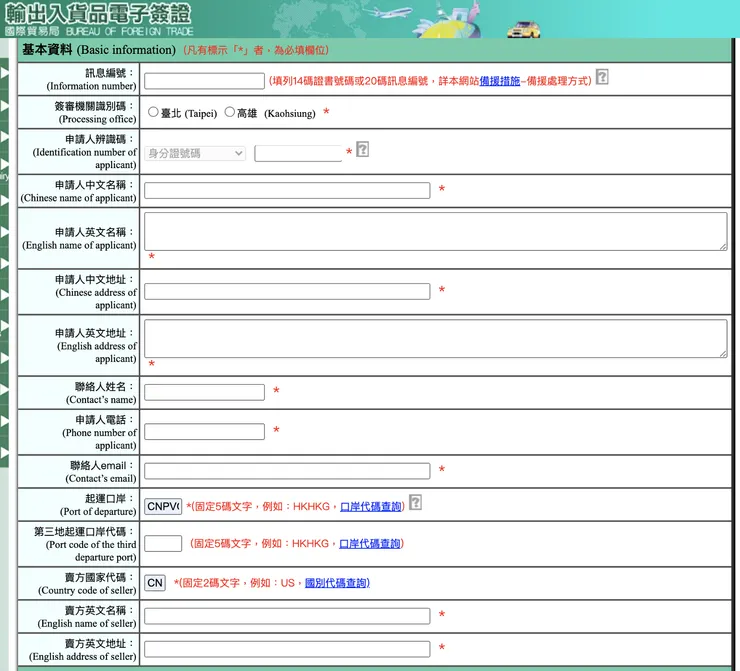
Task: Focus the Chinese name of applicant field
Action: tap(287, 190)
